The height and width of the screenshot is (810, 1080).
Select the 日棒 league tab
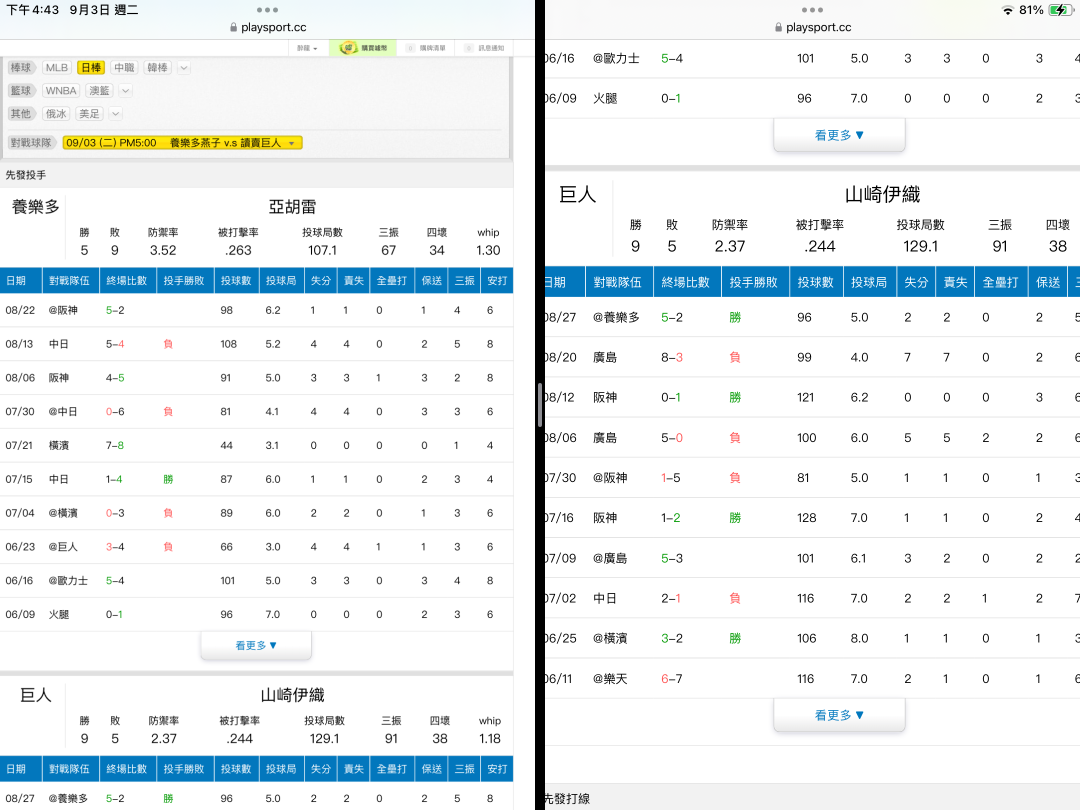point(91,68)
